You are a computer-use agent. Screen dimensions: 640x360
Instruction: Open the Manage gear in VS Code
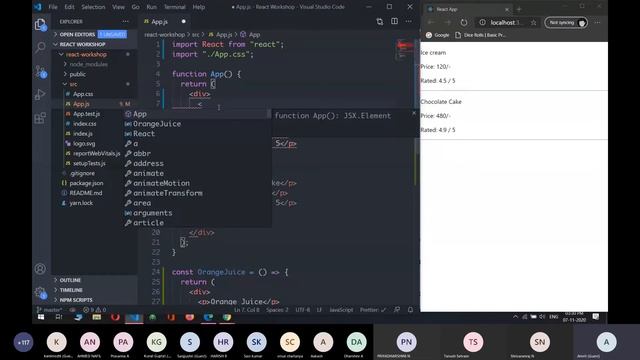coord(40,292)
